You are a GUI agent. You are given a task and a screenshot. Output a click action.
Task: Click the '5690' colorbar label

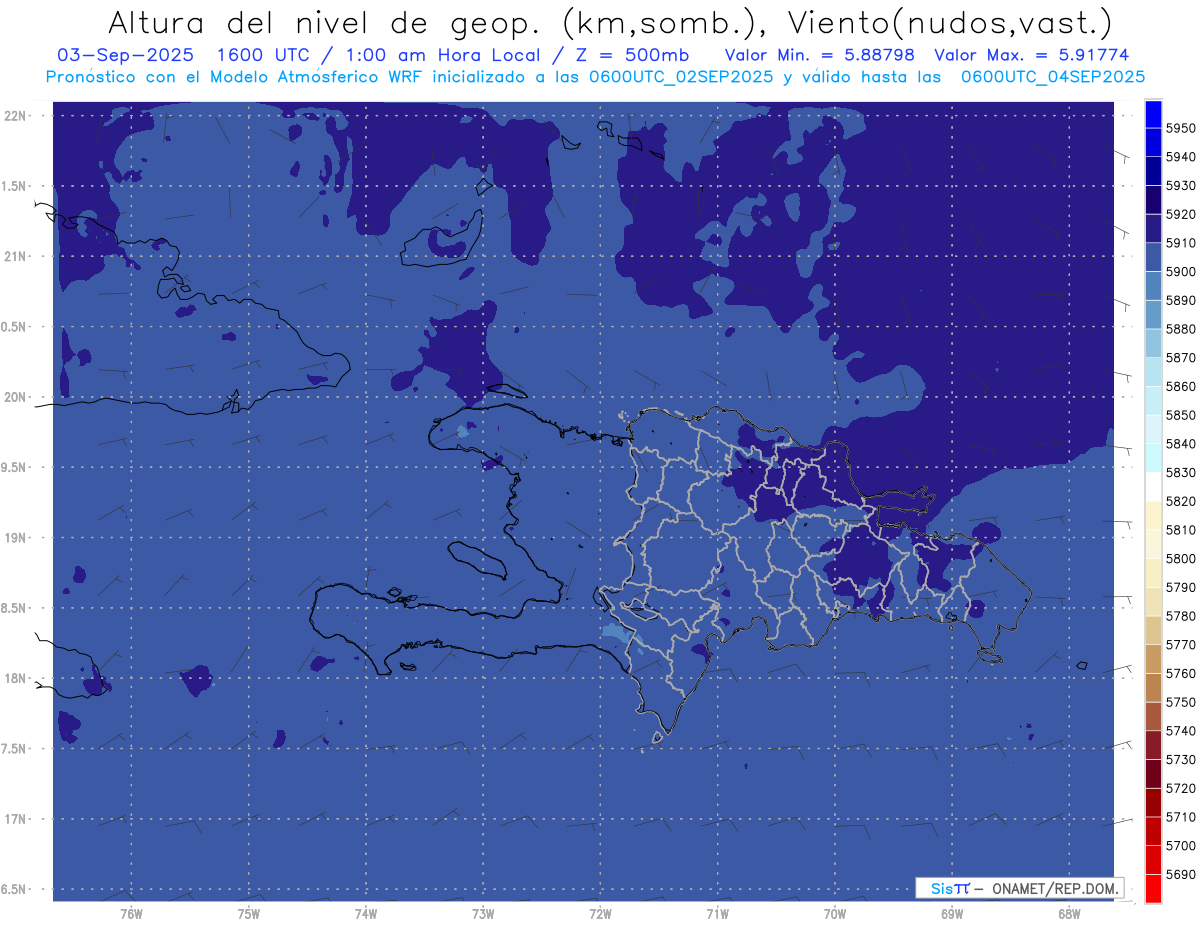pos(1182,874)
